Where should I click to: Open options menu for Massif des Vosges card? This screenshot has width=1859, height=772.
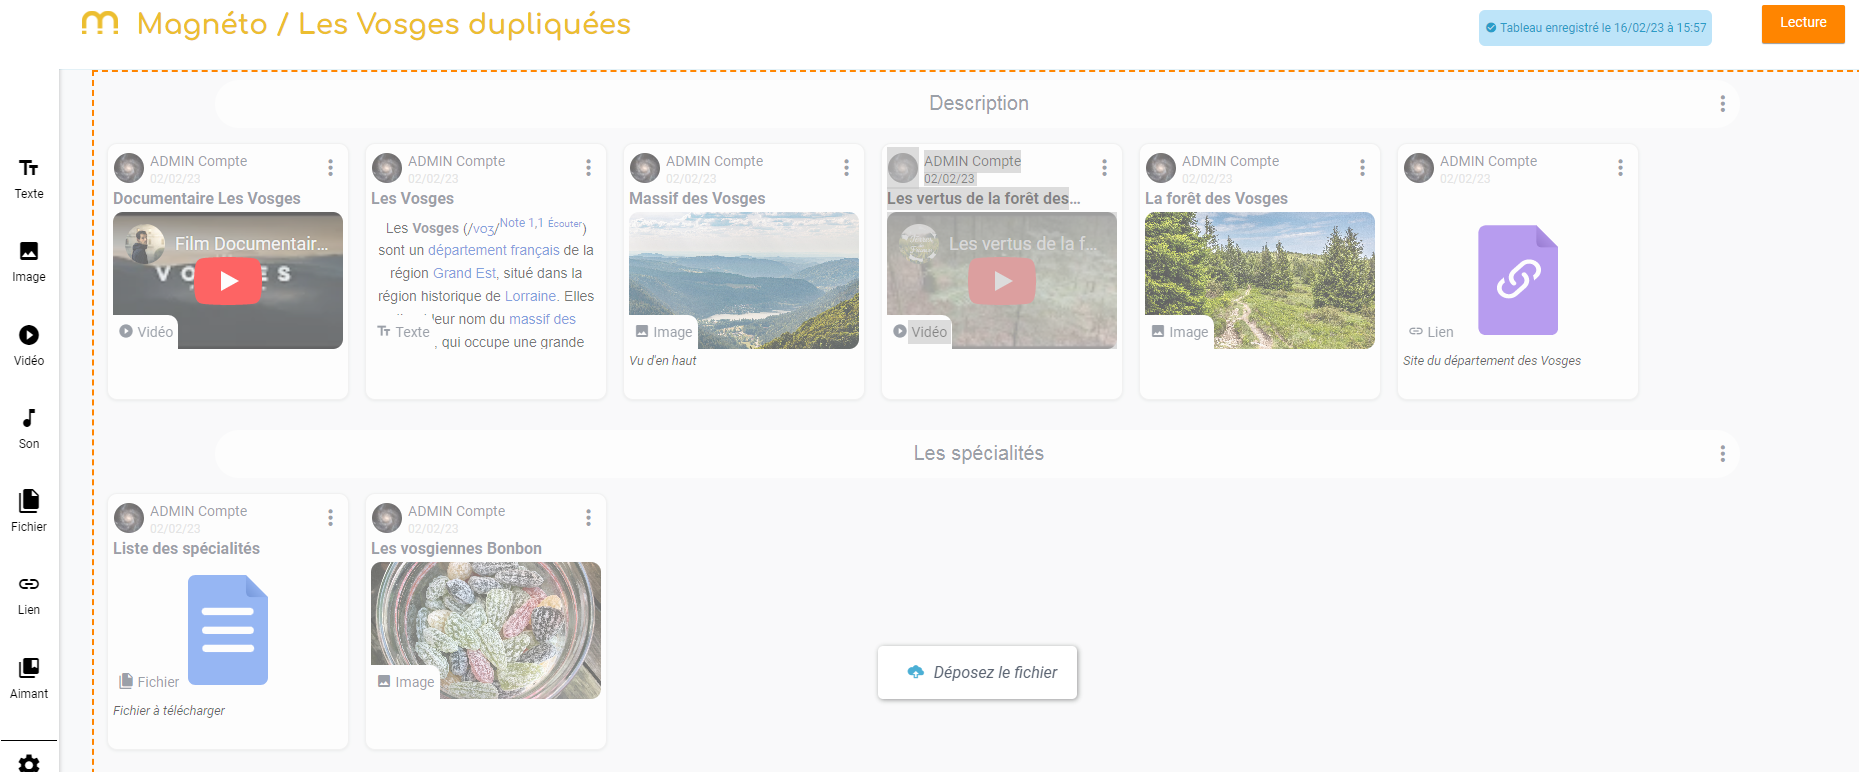846,168
